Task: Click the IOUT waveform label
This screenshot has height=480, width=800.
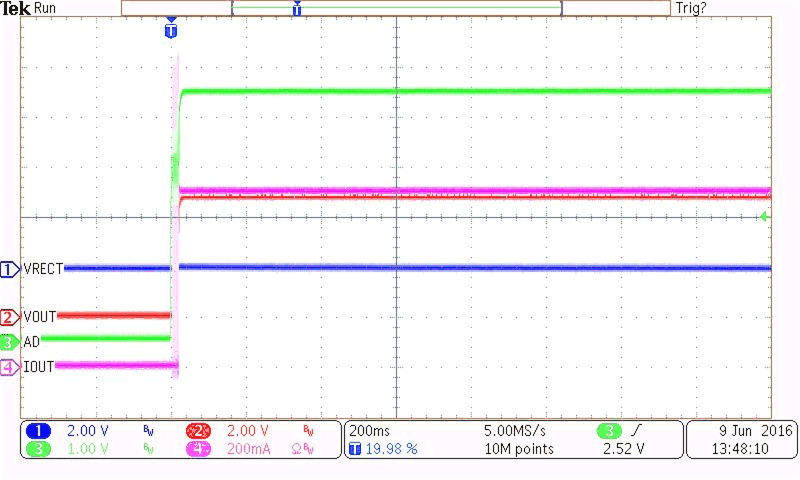Action: coord(39,367)
